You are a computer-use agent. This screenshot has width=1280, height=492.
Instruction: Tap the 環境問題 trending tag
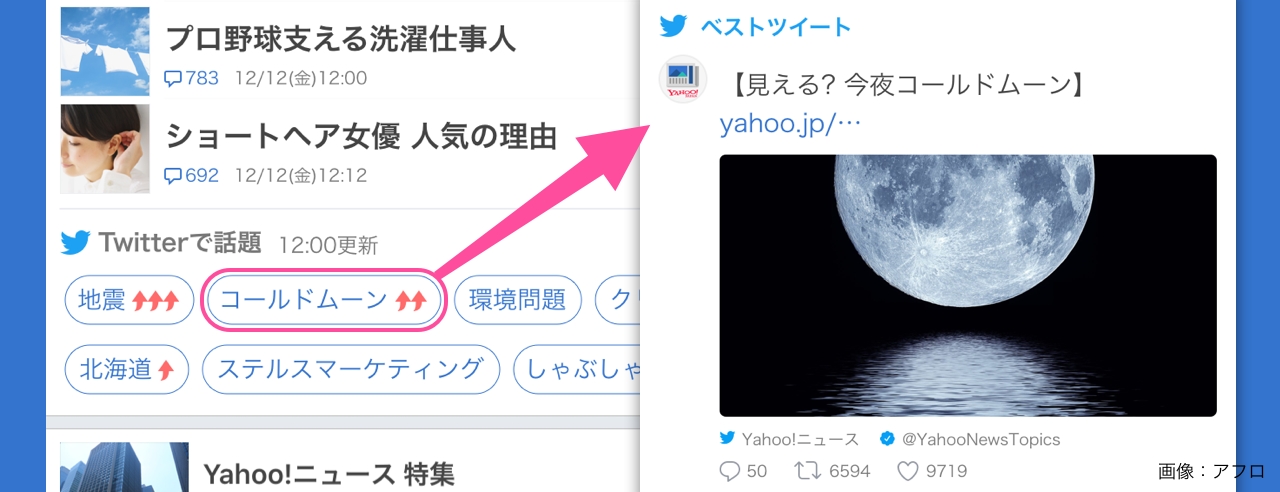(517, 300)
